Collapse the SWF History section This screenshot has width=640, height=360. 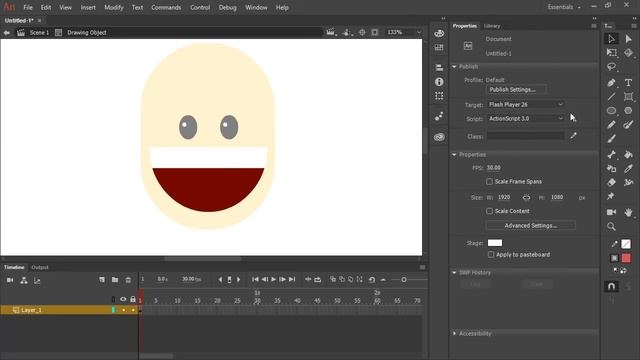click(454, 273)
